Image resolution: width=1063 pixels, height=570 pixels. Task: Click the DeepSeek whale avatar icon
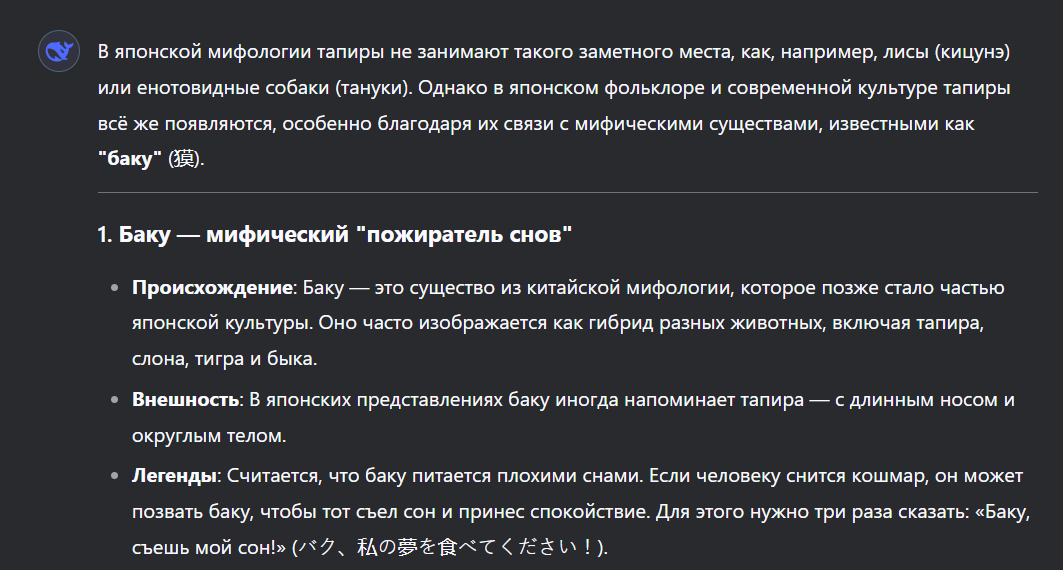pos(59,51)
